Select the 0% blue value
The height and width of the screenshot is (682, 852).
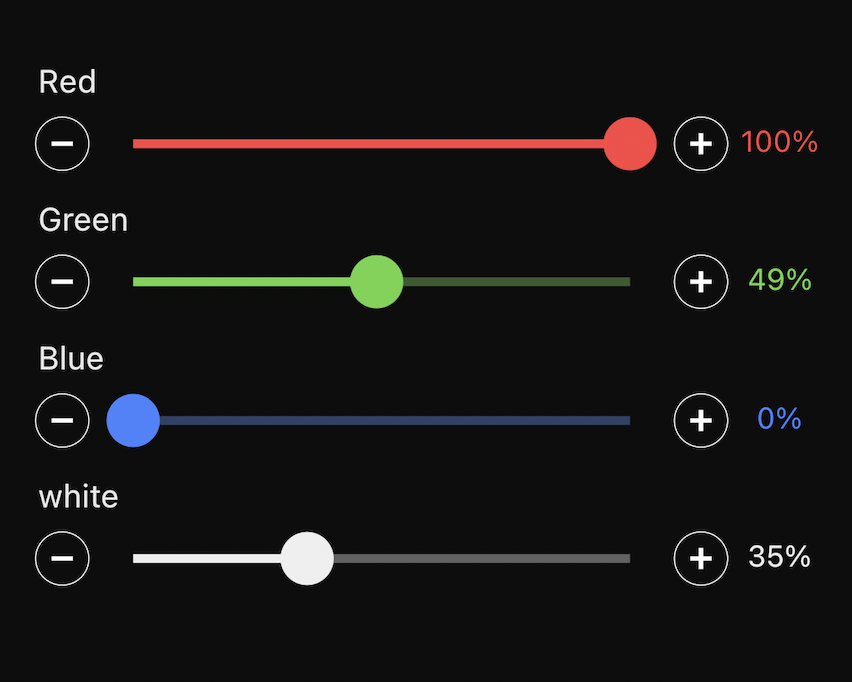[x=779, y=419]
